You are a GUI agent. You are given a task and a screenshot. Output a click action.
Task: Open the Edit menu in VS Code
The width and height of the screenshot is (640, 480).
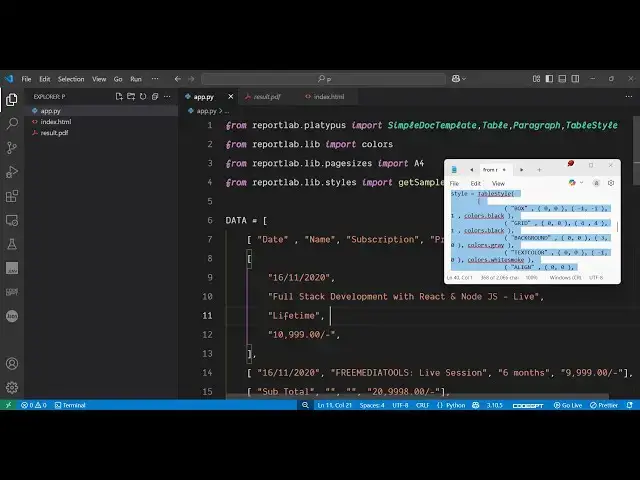pyautogui.click(x=44, y=79)
